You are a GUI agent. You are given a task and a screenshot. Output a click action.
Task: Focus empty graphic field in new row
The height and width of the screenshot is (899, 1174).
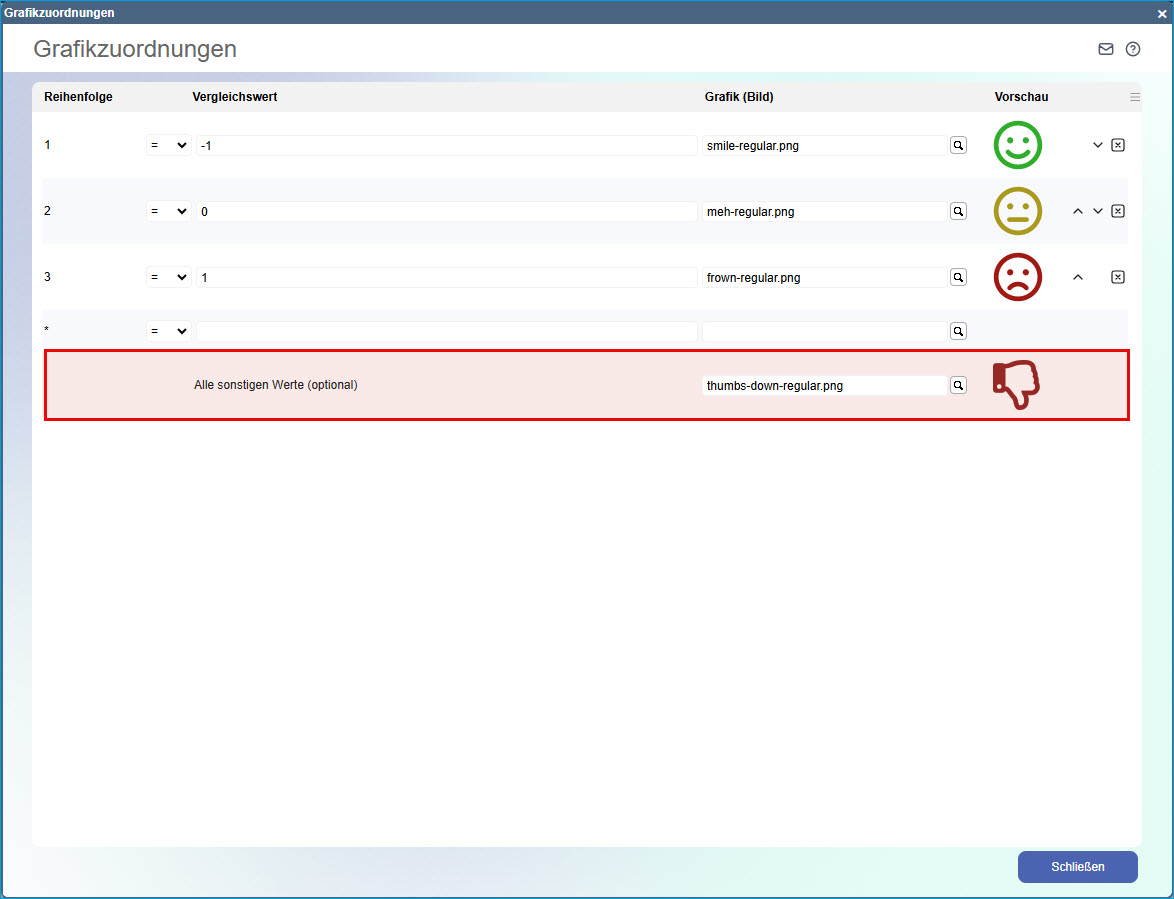coord(825,331)
